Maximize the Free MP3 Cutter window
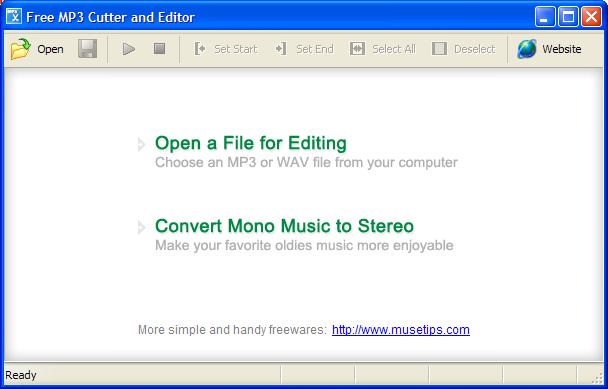 (568, 17)
